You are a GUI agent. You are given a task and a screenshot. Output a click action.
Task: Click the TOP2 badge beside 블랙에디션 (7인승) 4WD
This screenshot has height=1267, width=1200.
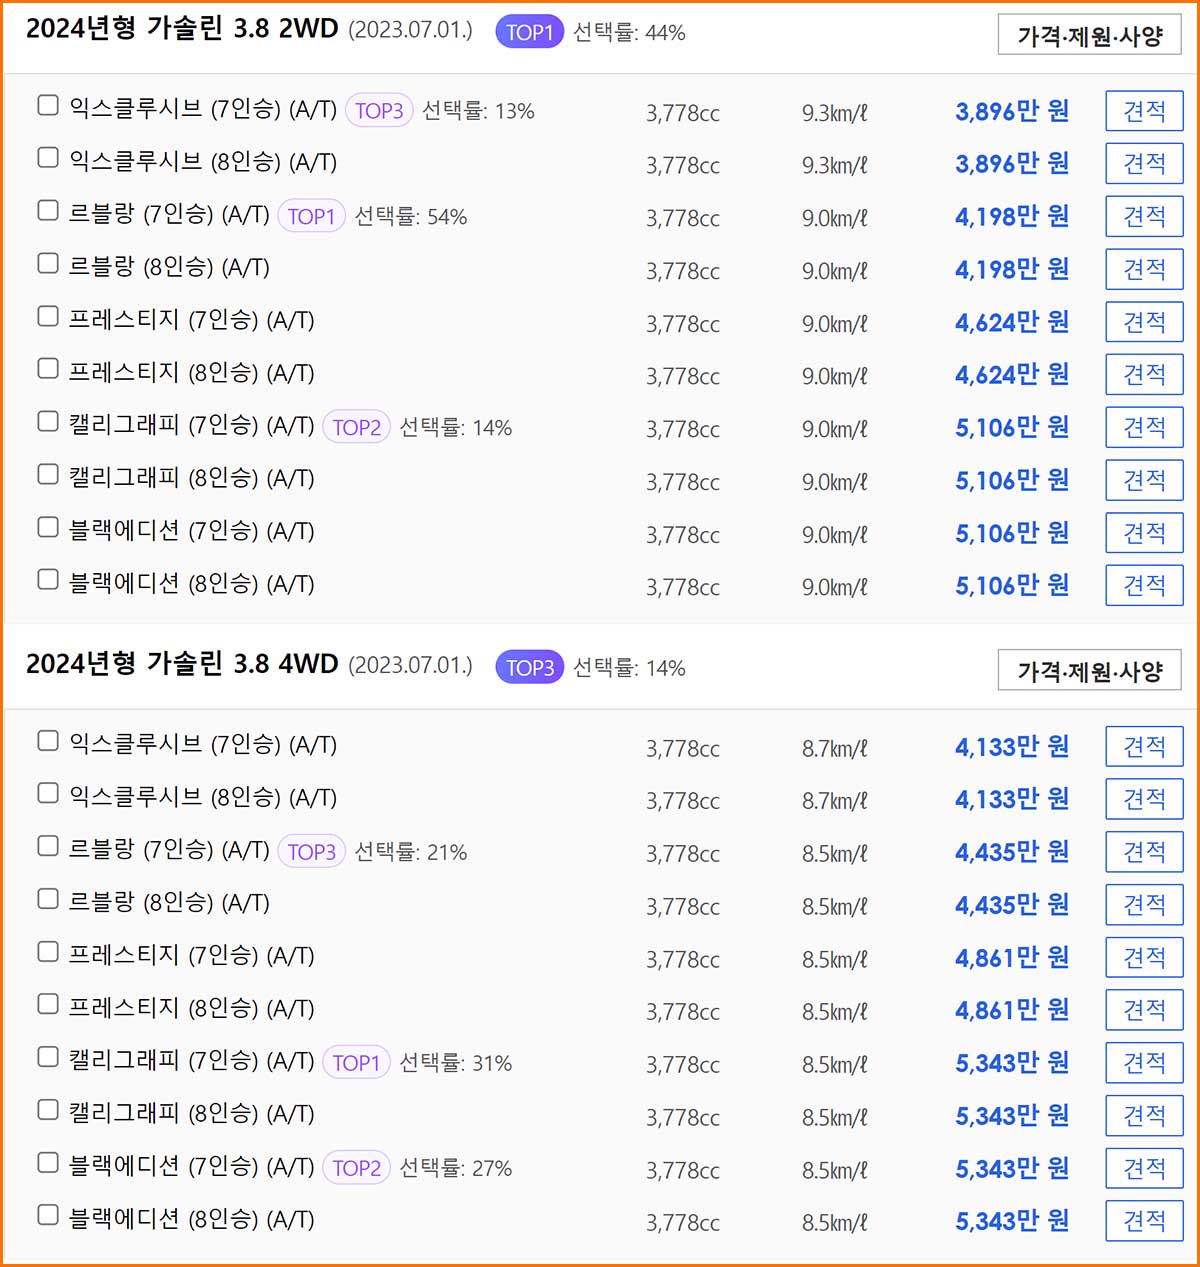coord(356,1167)
